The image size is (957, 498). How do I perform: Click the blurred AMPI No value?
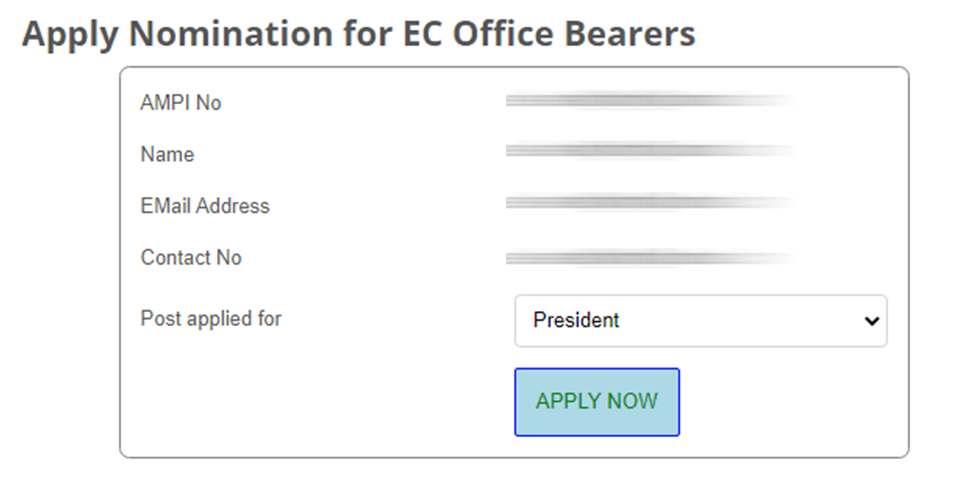650,101
